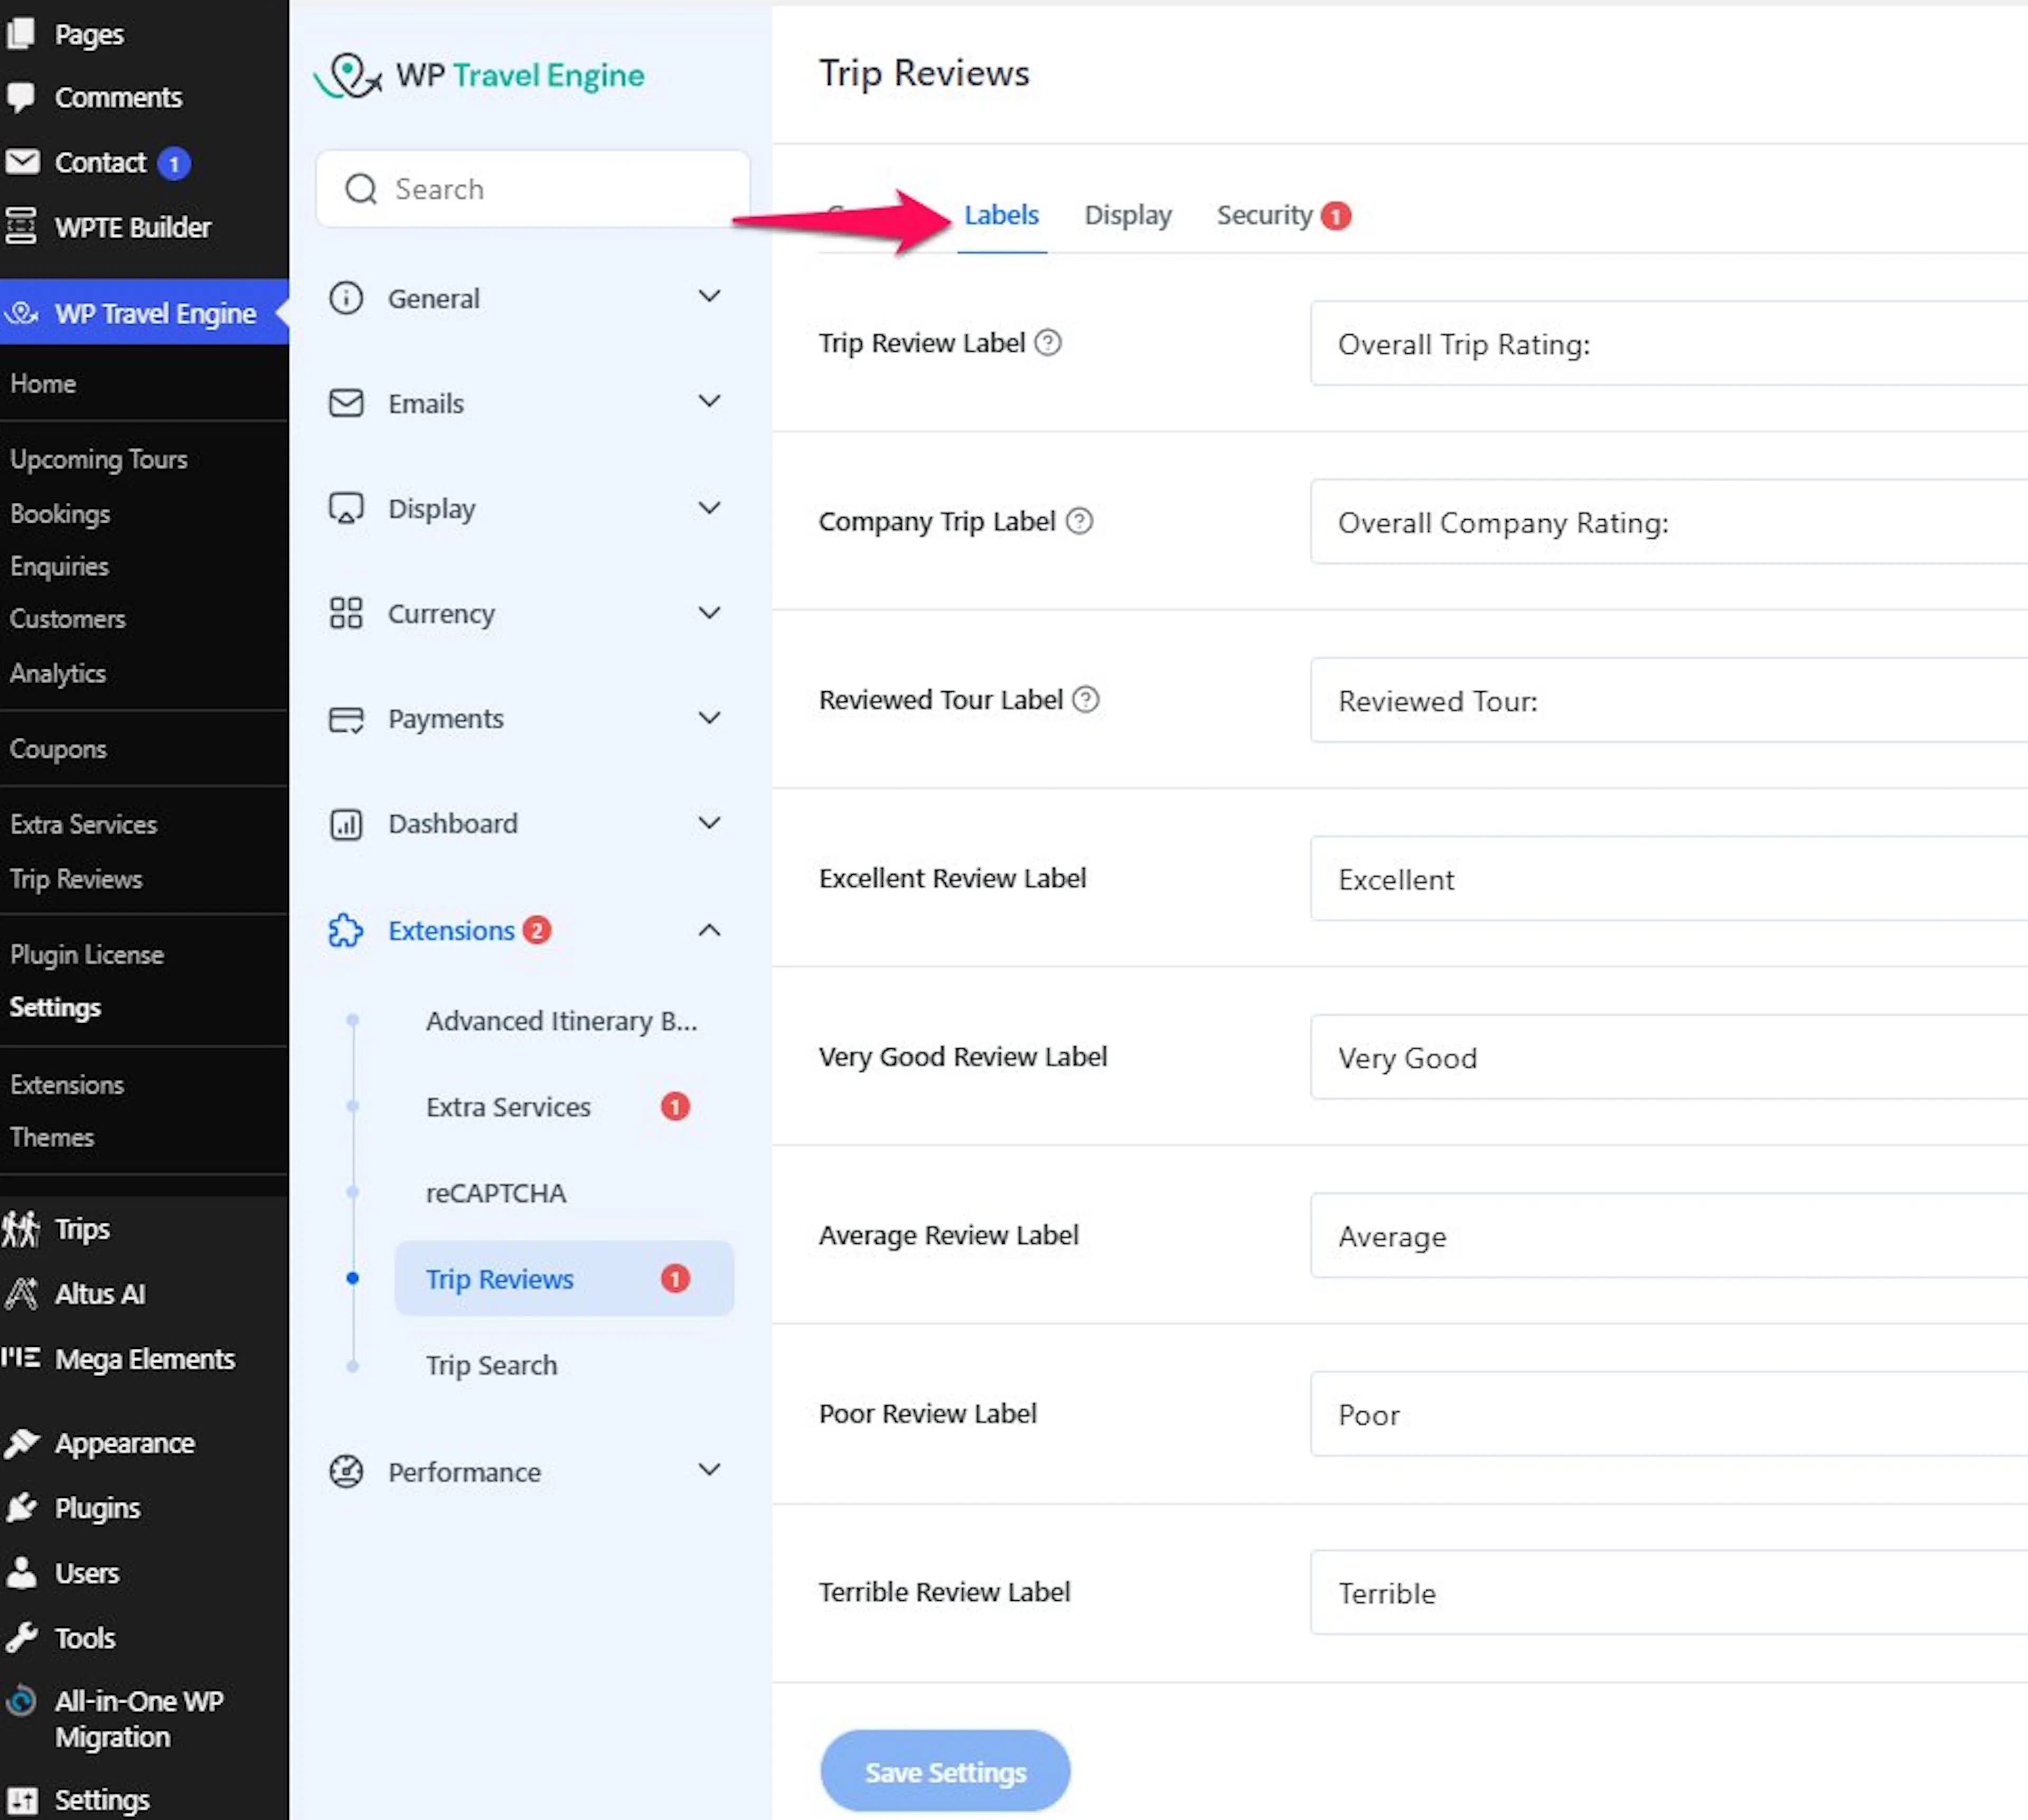2028x1820 pixels.
Task: Select Trip Search under Extensions
Action: pyautogui.click(x=491, y=1365)
